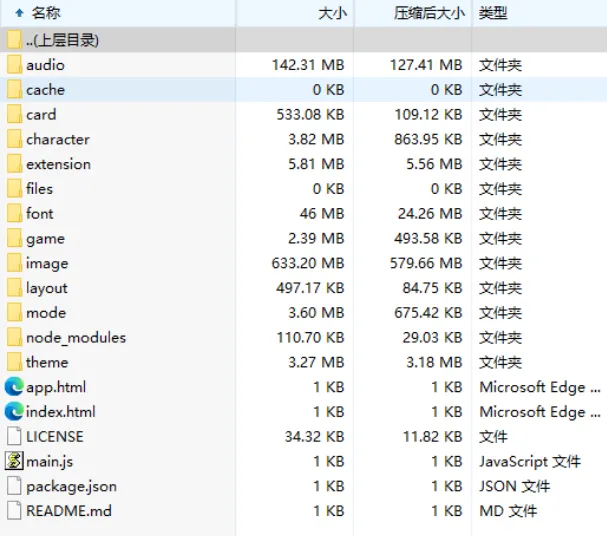Select the cache folder icon
The width and height of the screenshot is (607, 536).
click(x=14, y=89)
